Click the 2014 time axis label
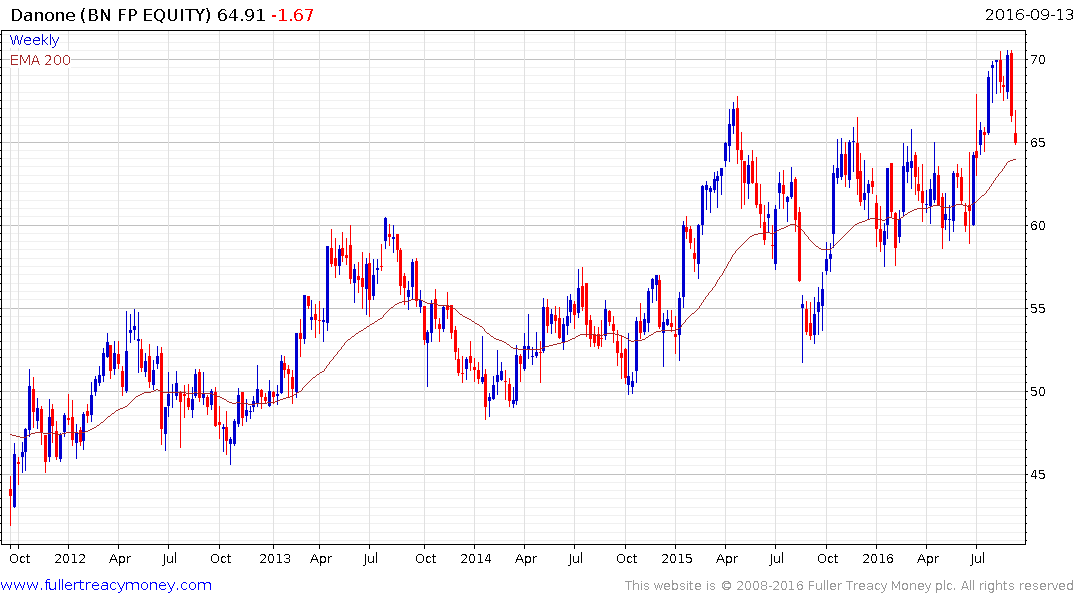This screenshot has width=1075, height=600. click(476, 558)
